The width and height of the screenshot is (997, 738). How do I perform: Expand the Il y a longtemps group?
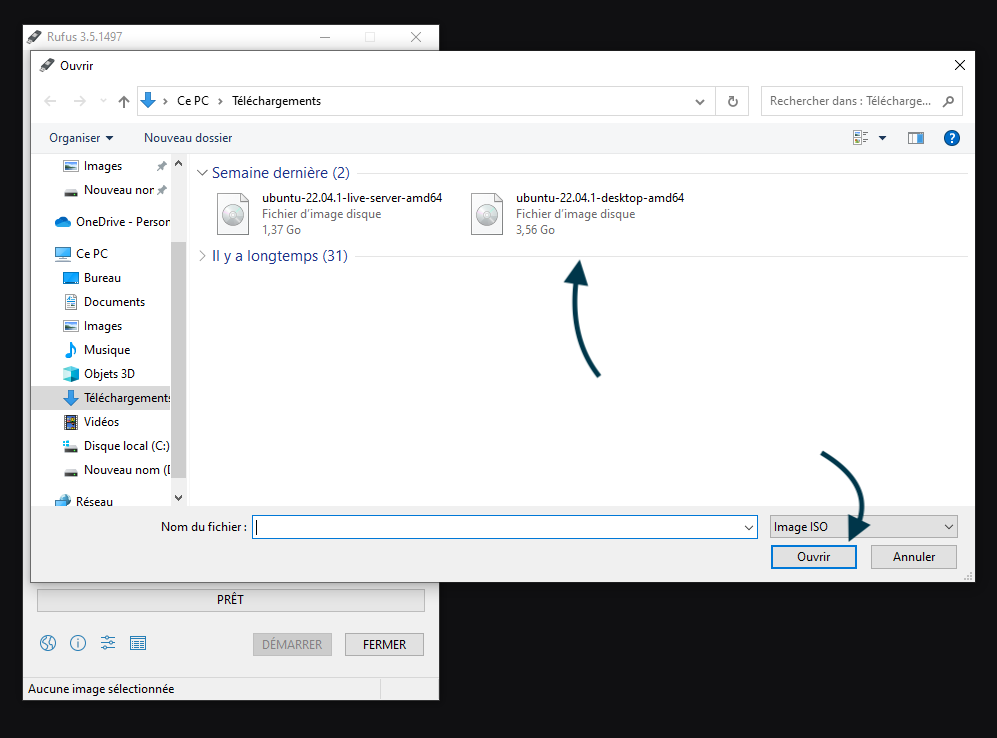203,256
